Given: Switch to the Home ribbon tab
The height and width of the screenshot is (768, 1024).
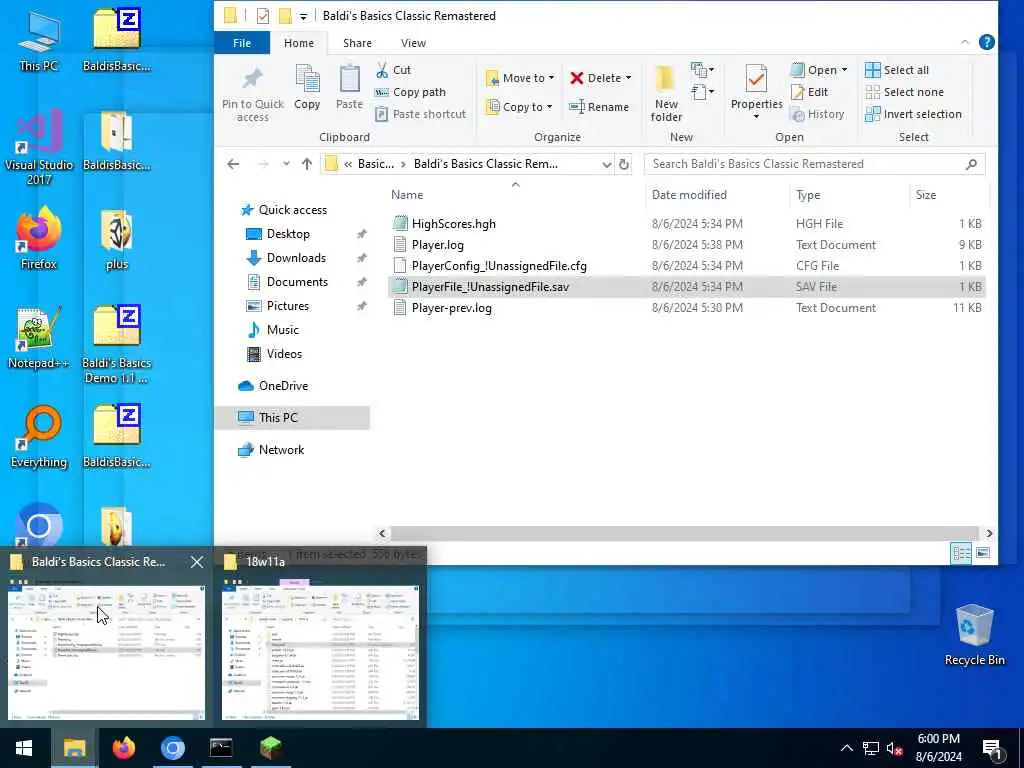Looking at the screenshot, I should 298,43.
